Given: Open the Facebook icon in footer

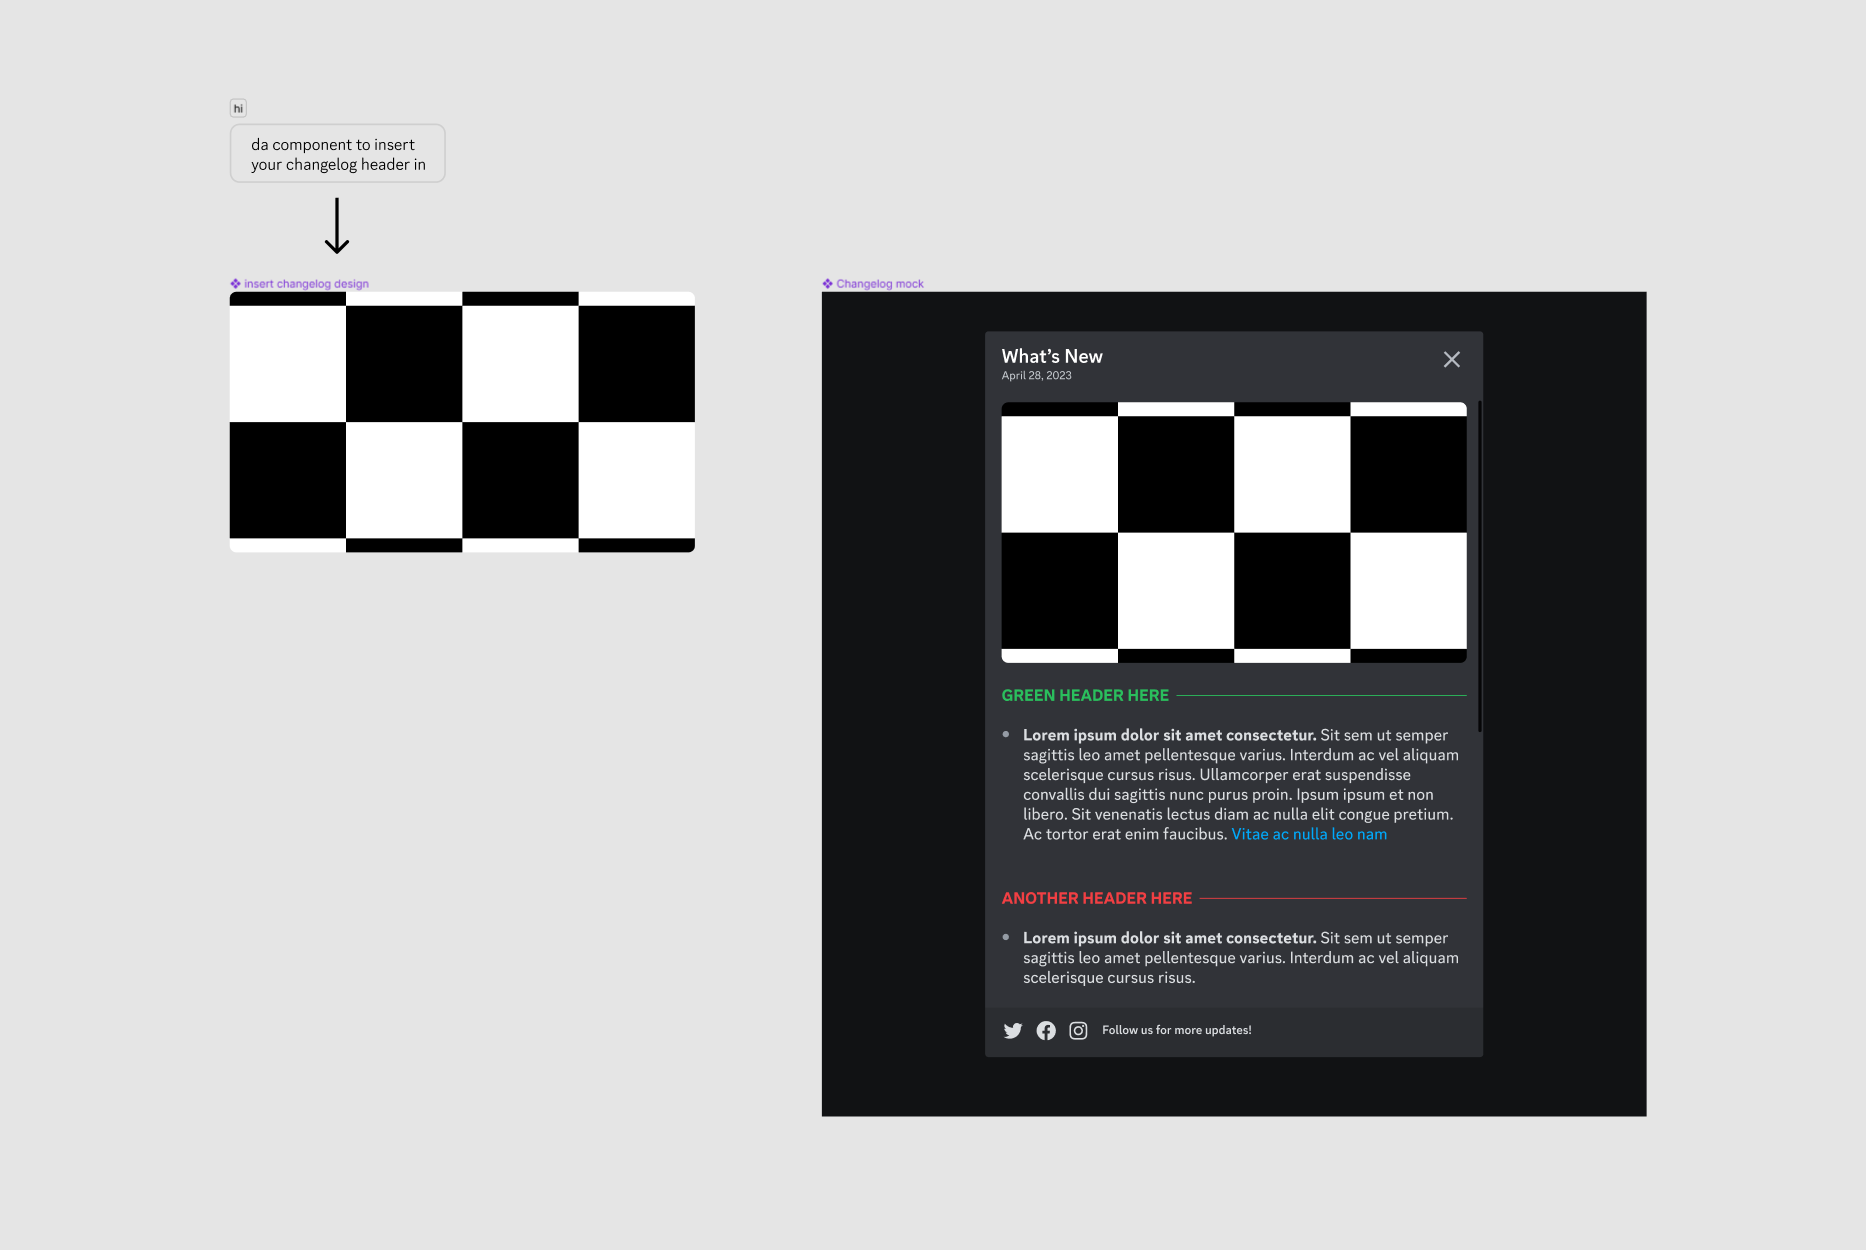Looking at the screenshot, I should click(1046, 1030).
